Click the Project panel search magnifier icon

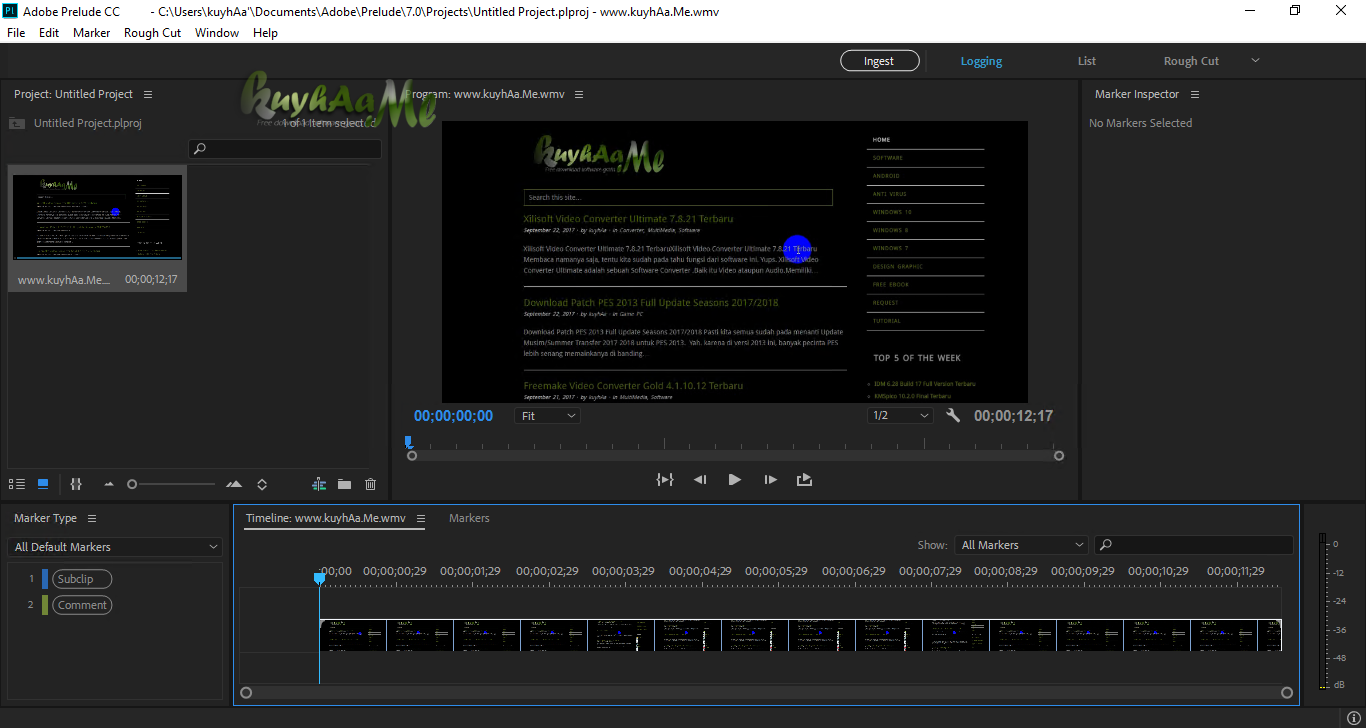tap(199, 149)
